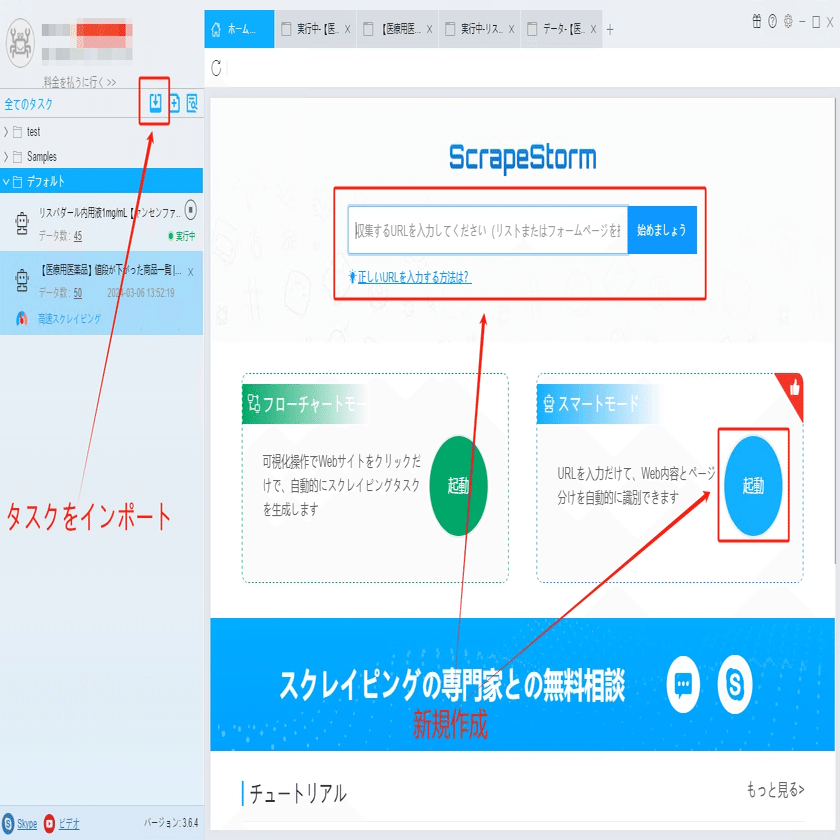This screenshot has width=840, height=840.
Task: Add a new tab with plus
Action: (x=610, y=29)
